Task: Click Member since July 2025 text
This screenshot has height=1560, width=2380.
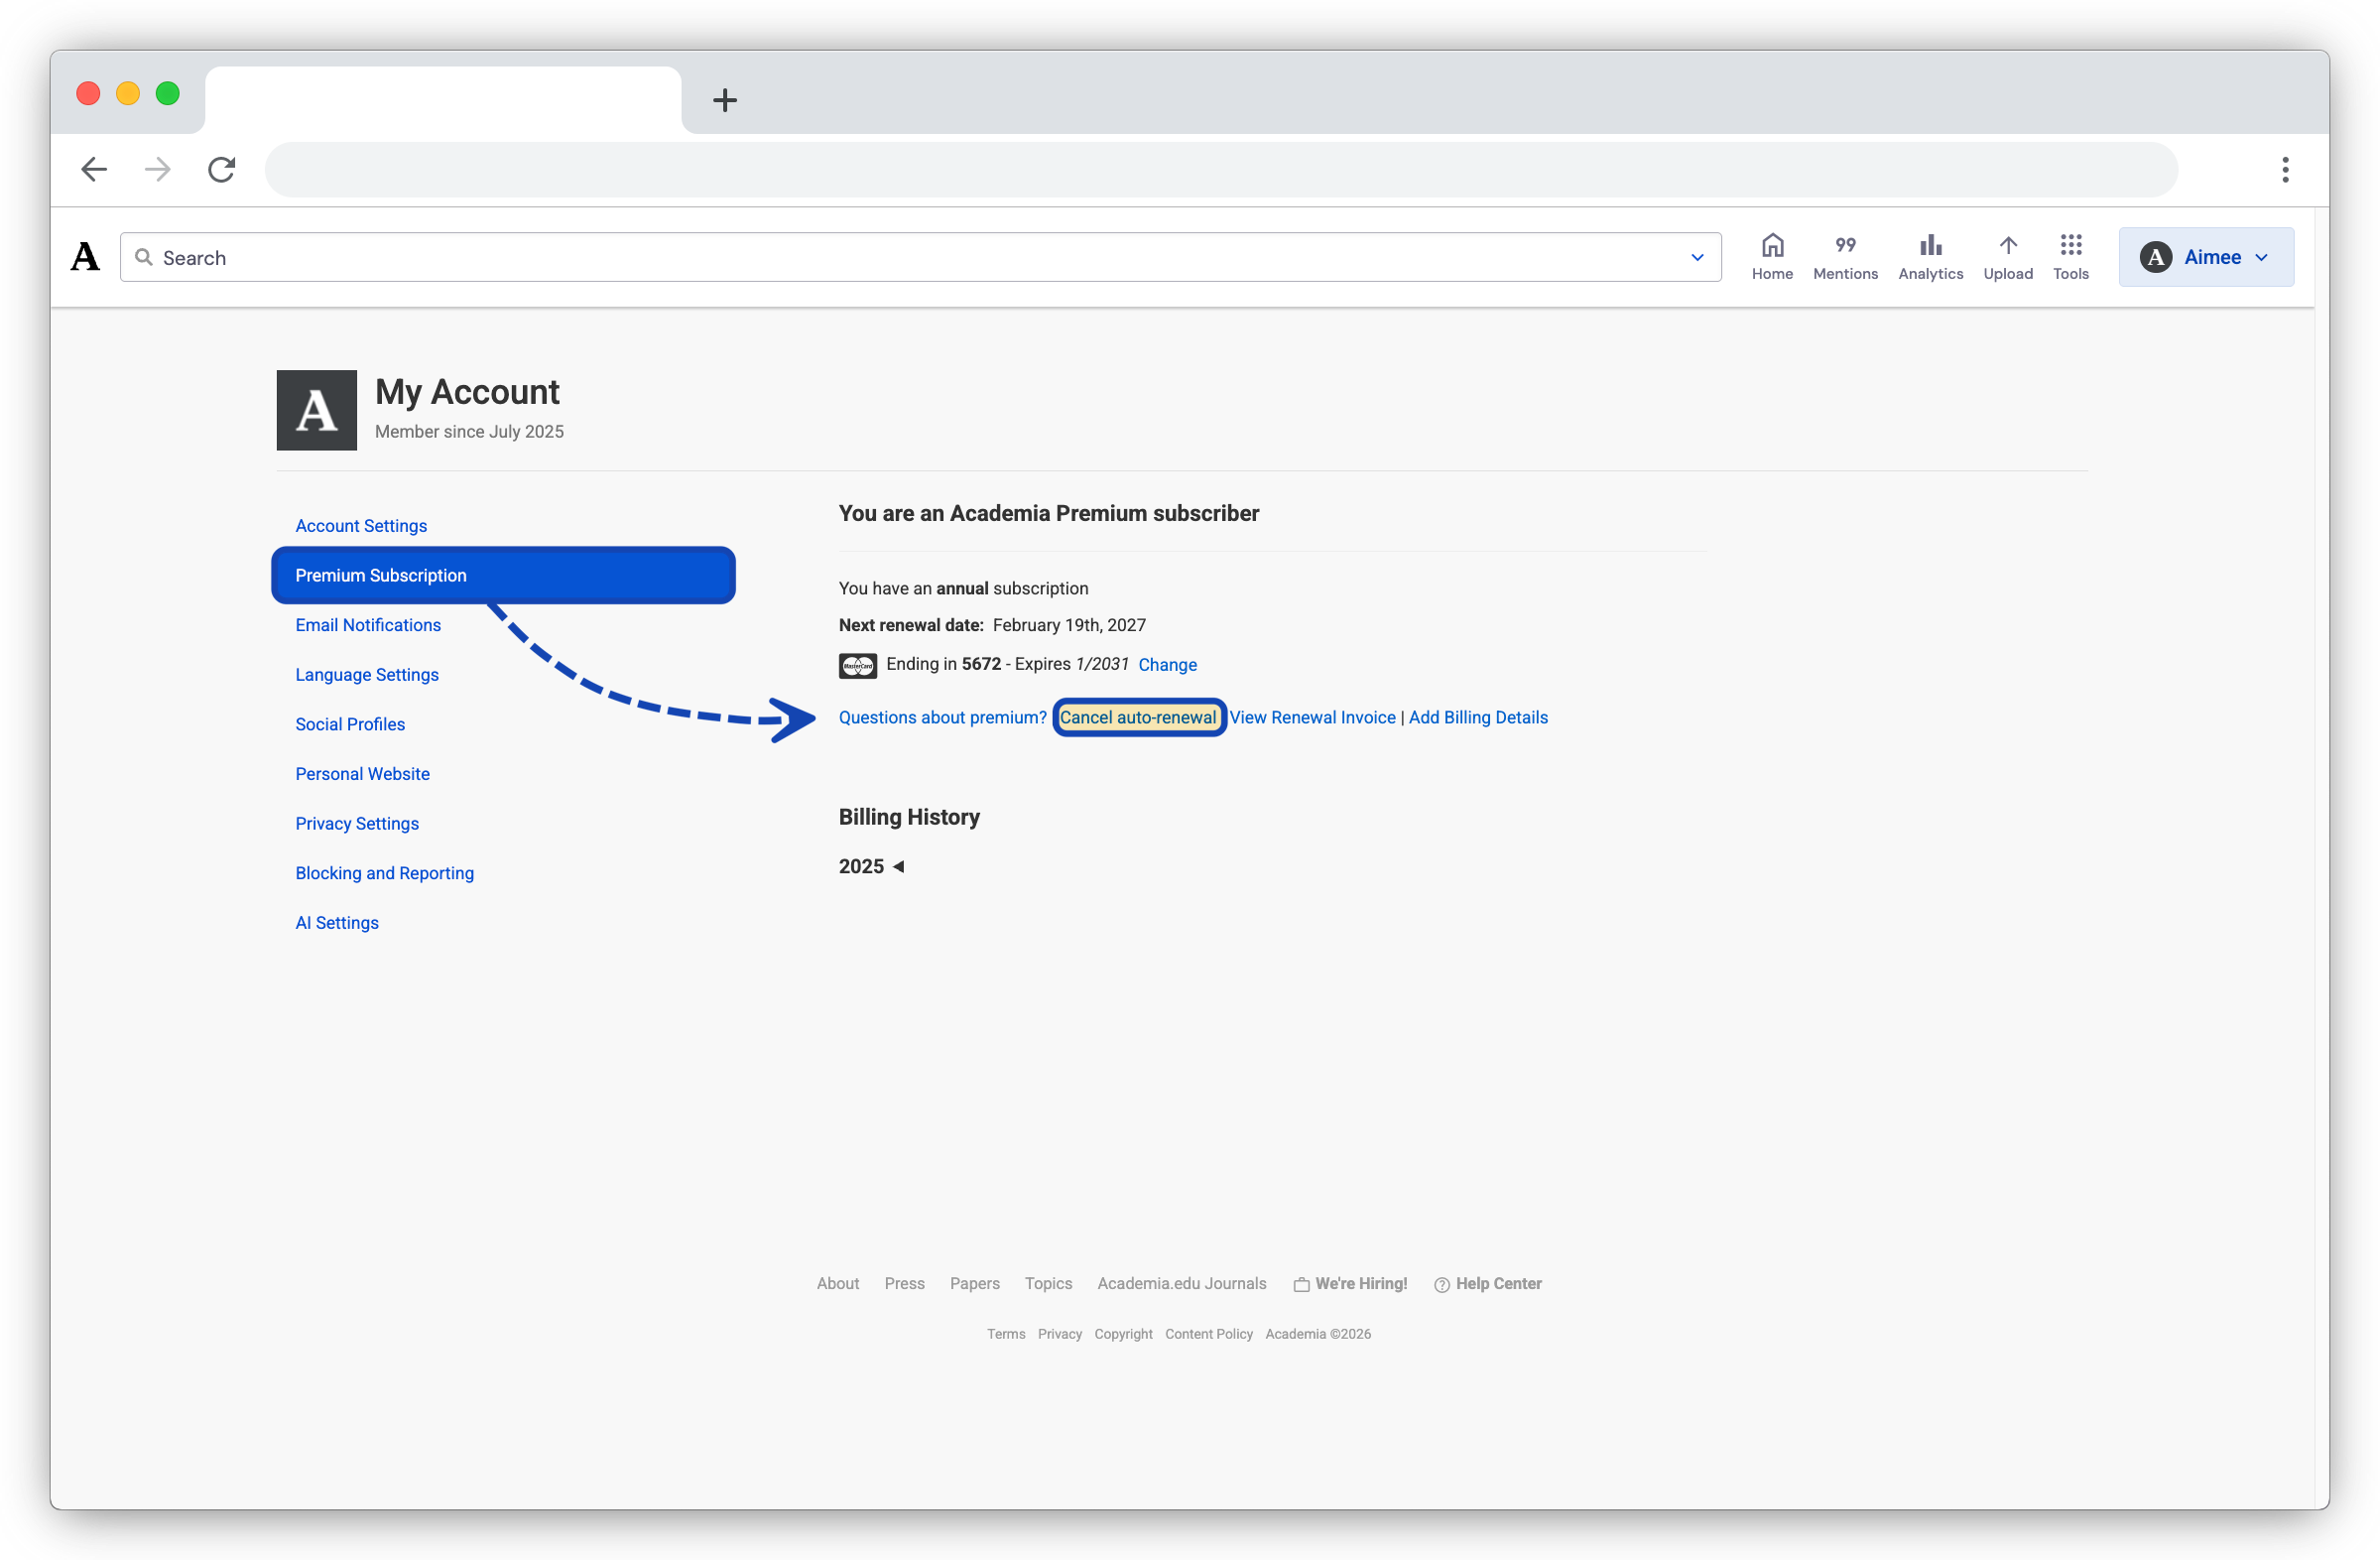Action: pos(468,432)
